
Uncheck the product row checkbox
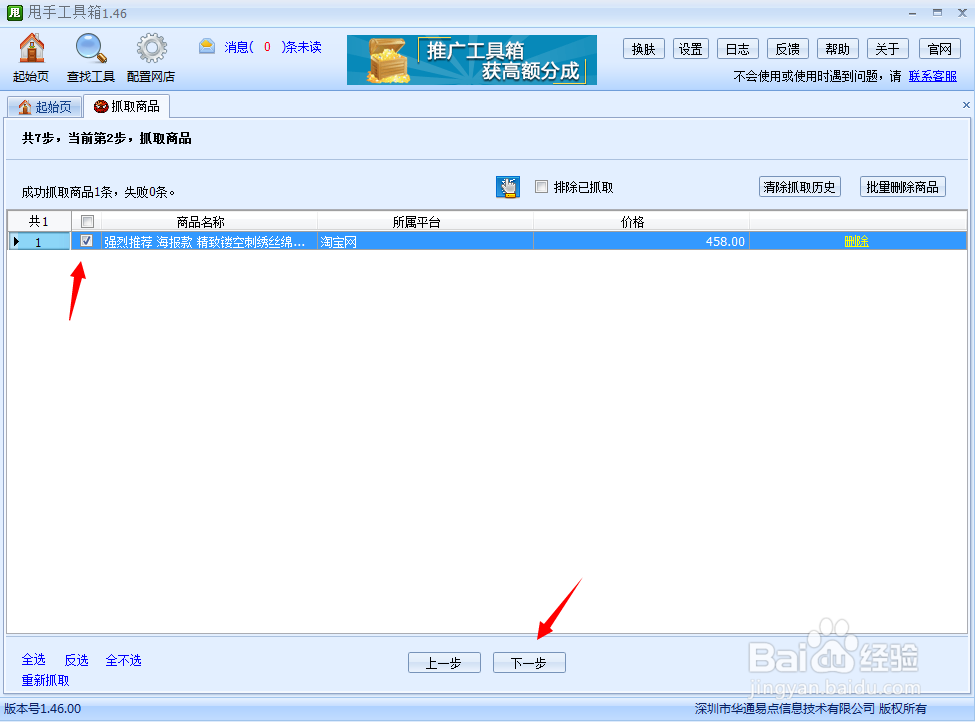coord(87,240)
